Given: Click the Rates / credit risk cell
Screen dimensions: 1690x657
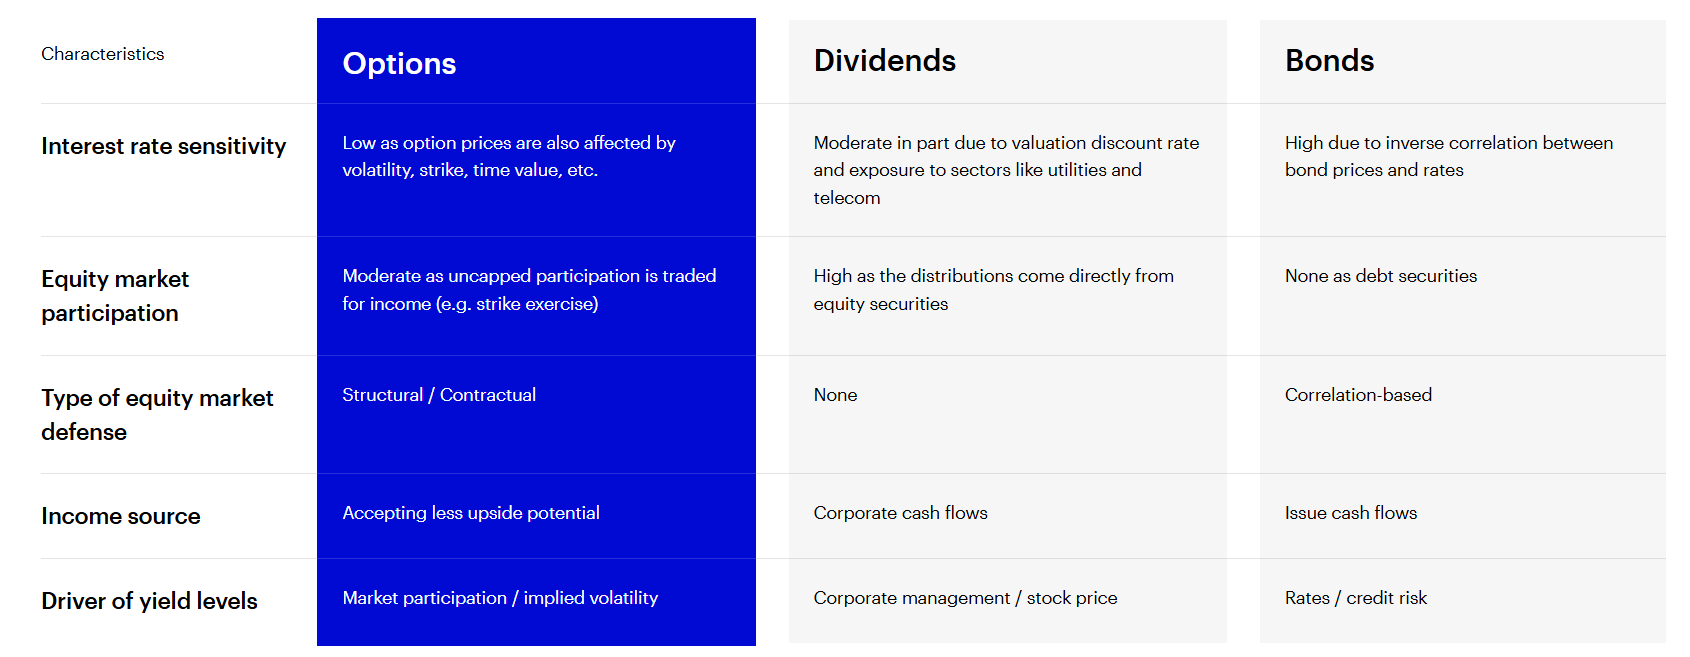Looking at the screenshot, I should pos(1356,598).
